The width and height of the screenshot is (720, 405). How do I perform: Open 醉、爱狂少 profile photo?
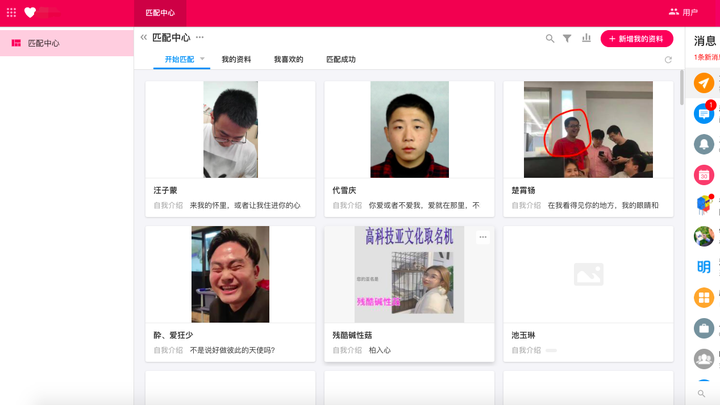231,274
